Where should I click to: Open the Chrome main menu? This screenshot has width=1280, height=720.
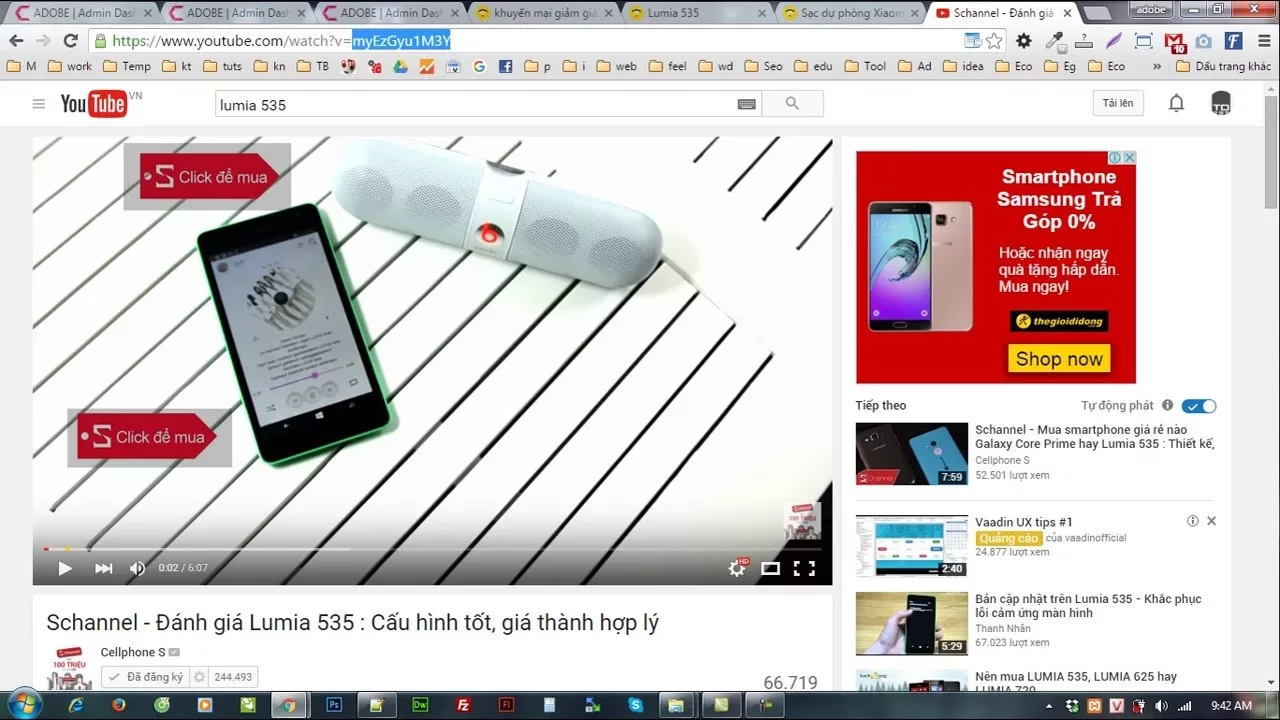pyautogui.click(x=1263, y=41)
